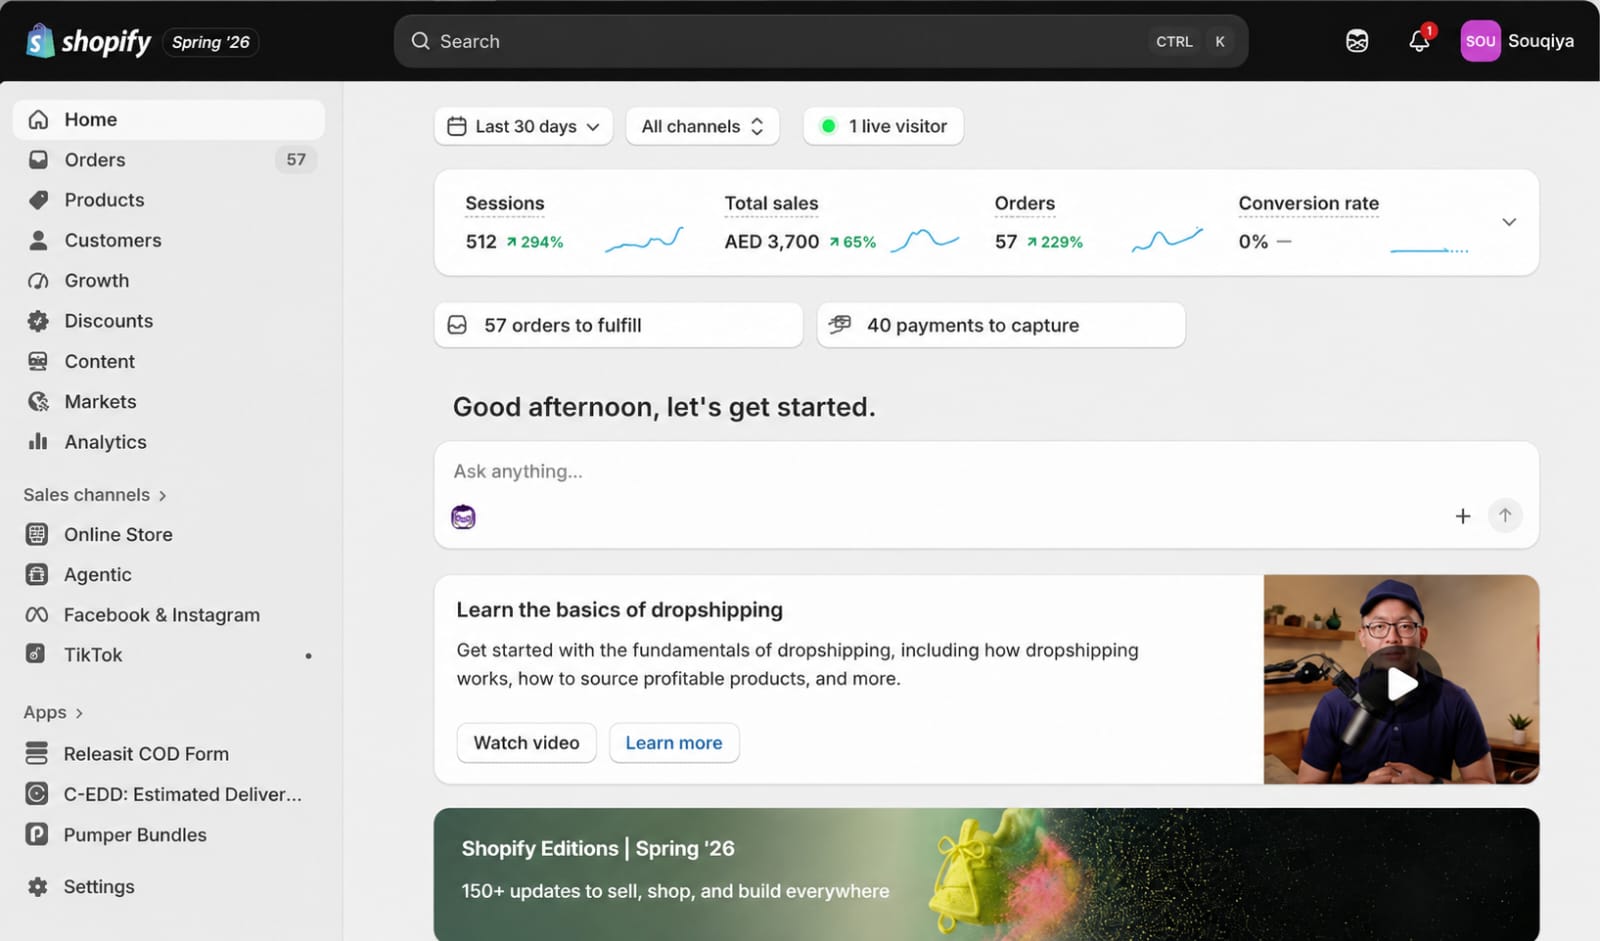1600x941 pixels.
Task: Click the Analytics bar chart icon
Action: (38, 442)
